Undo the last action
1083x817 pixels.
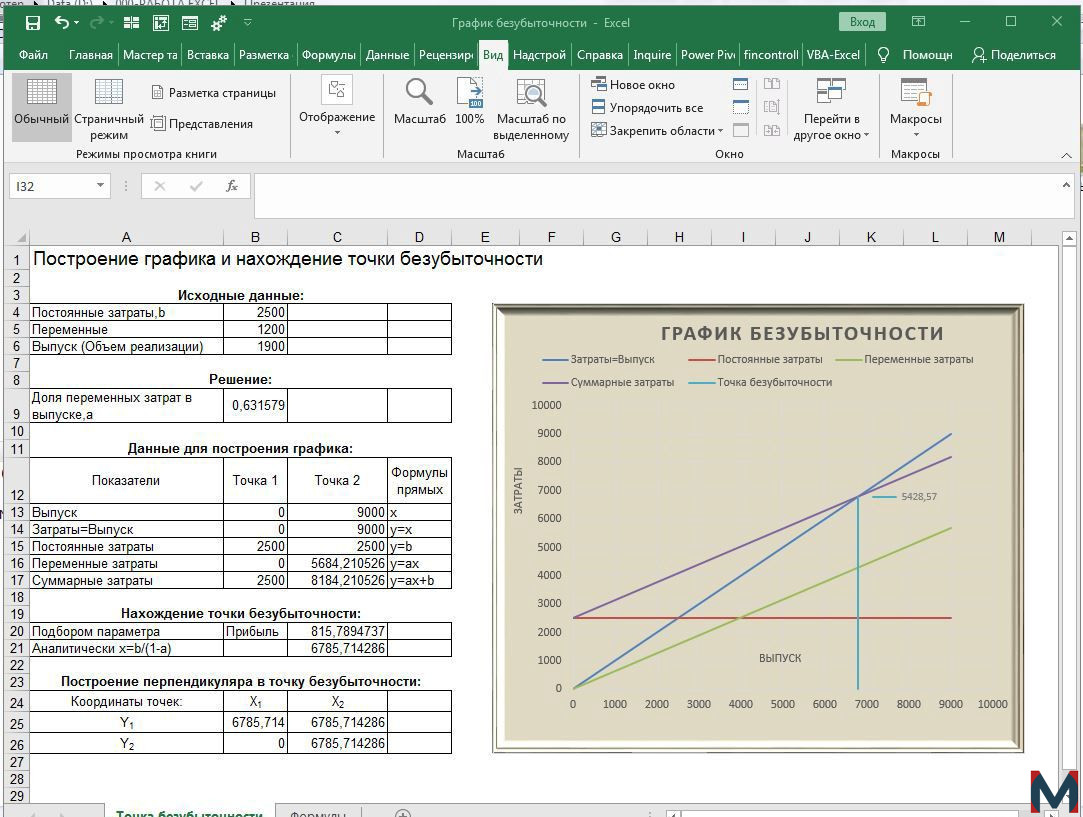pyautogui.click(x=61, y=23)
